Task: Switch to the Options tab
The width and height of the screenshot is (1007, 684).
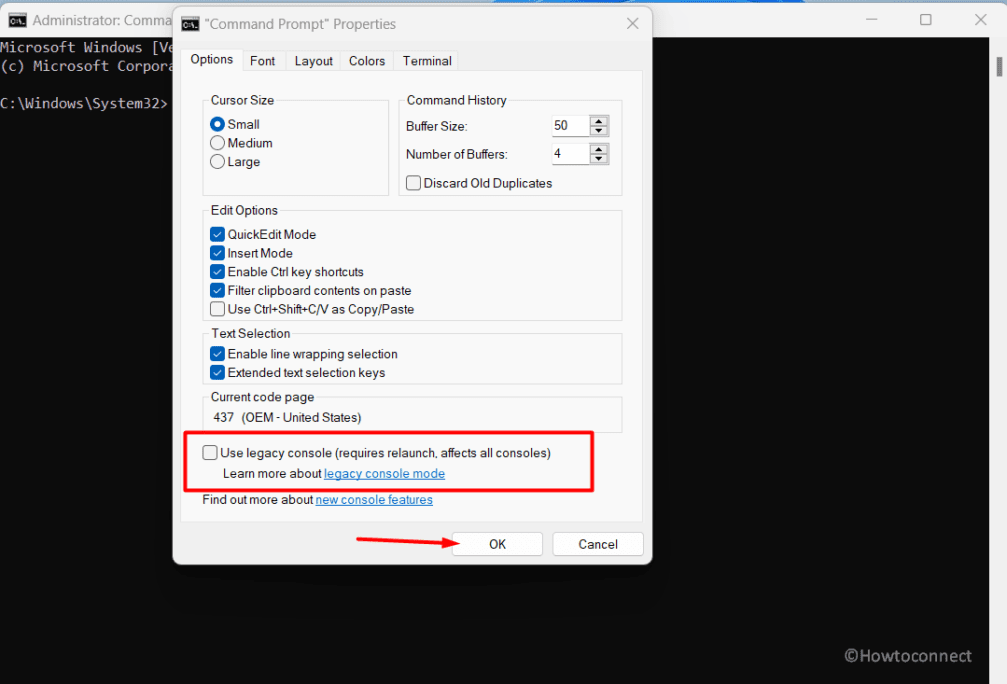Action: [x=211, y=60]
